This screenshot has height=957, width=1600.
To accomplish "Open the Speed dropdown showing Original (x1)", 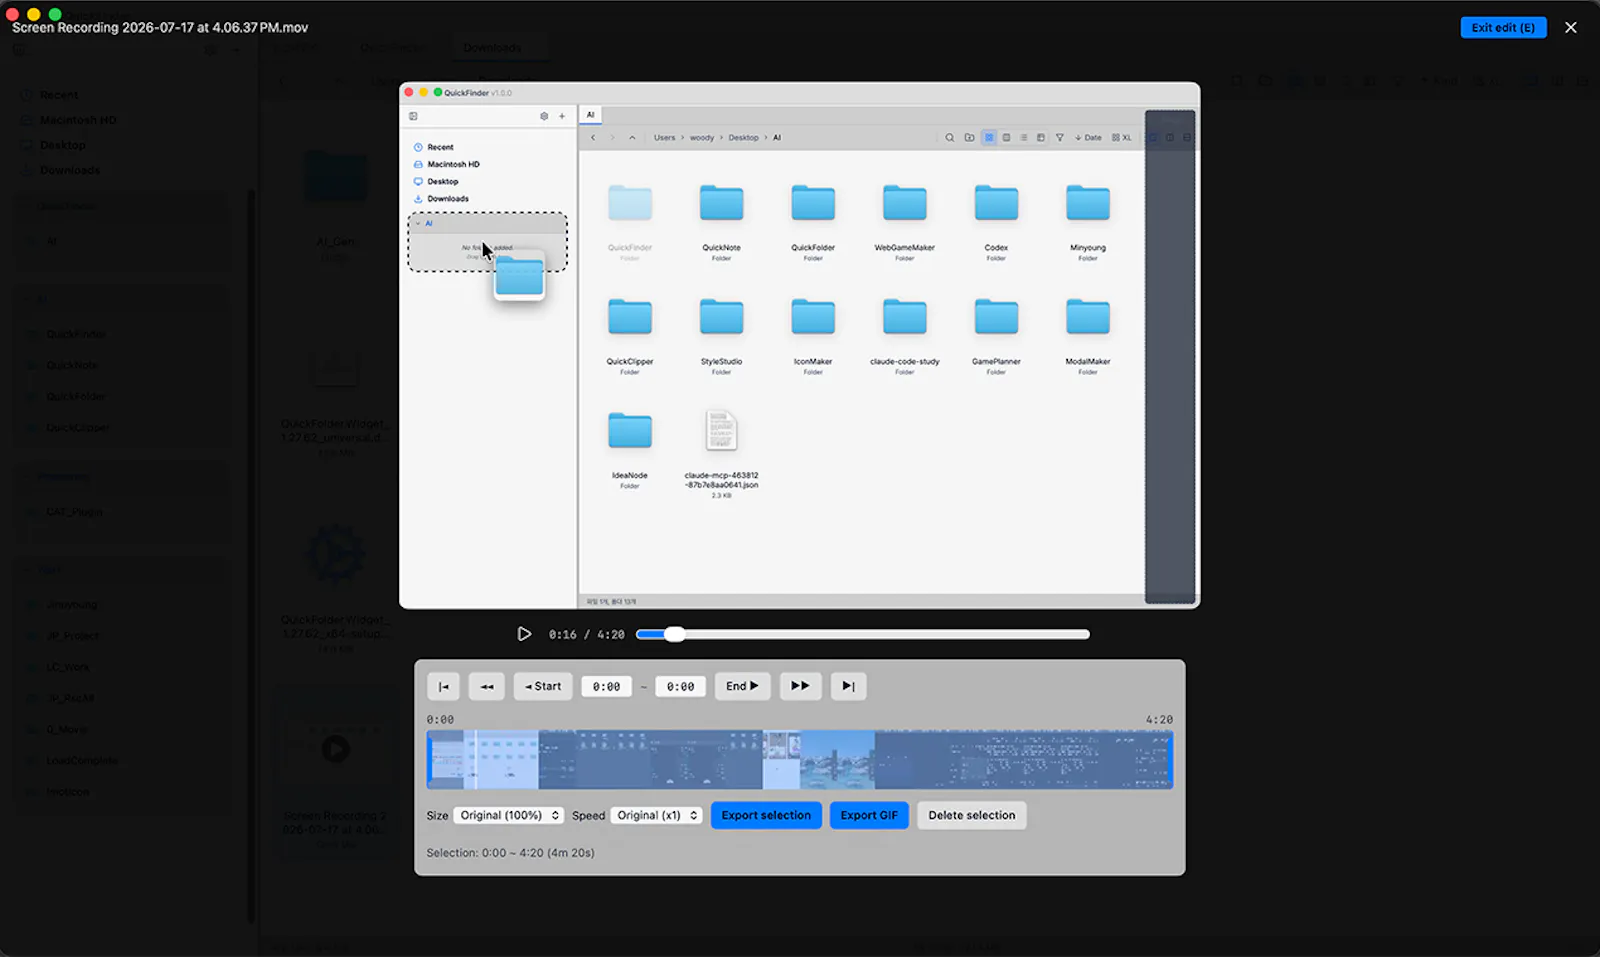I will click(656, 815).
